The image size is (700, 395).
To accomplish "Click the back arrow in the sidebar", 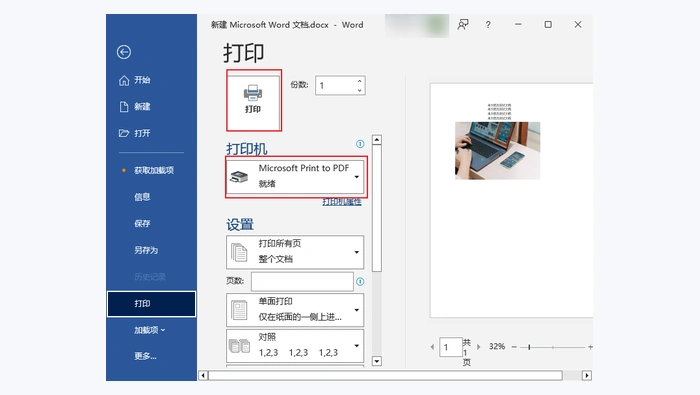I will 124,52.
